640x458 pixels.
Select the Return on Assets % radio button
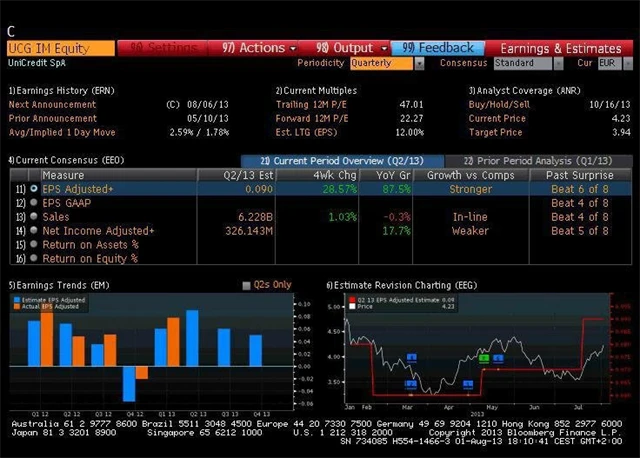click(34, 244)
